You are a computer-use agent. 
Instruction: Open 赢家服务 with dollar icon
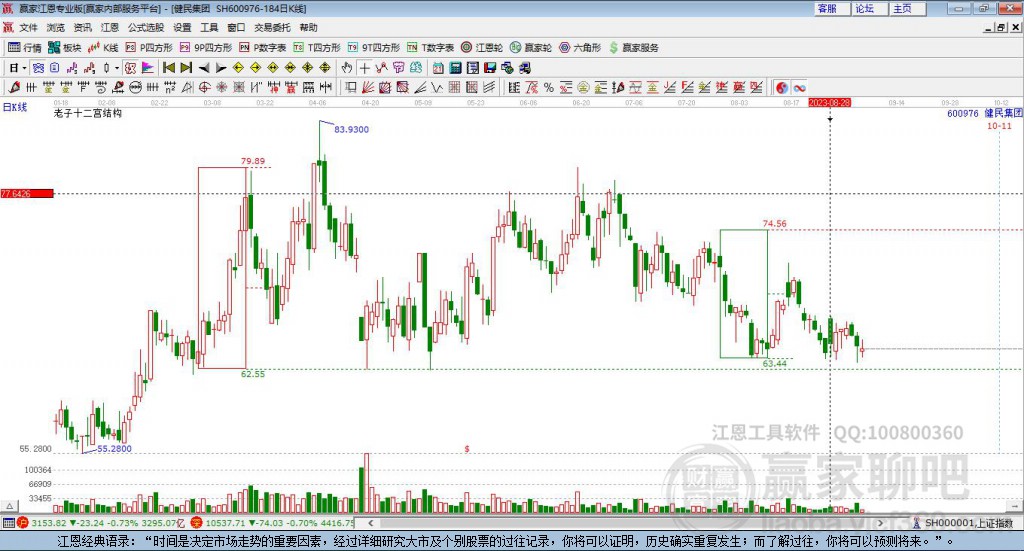point(633,48)
